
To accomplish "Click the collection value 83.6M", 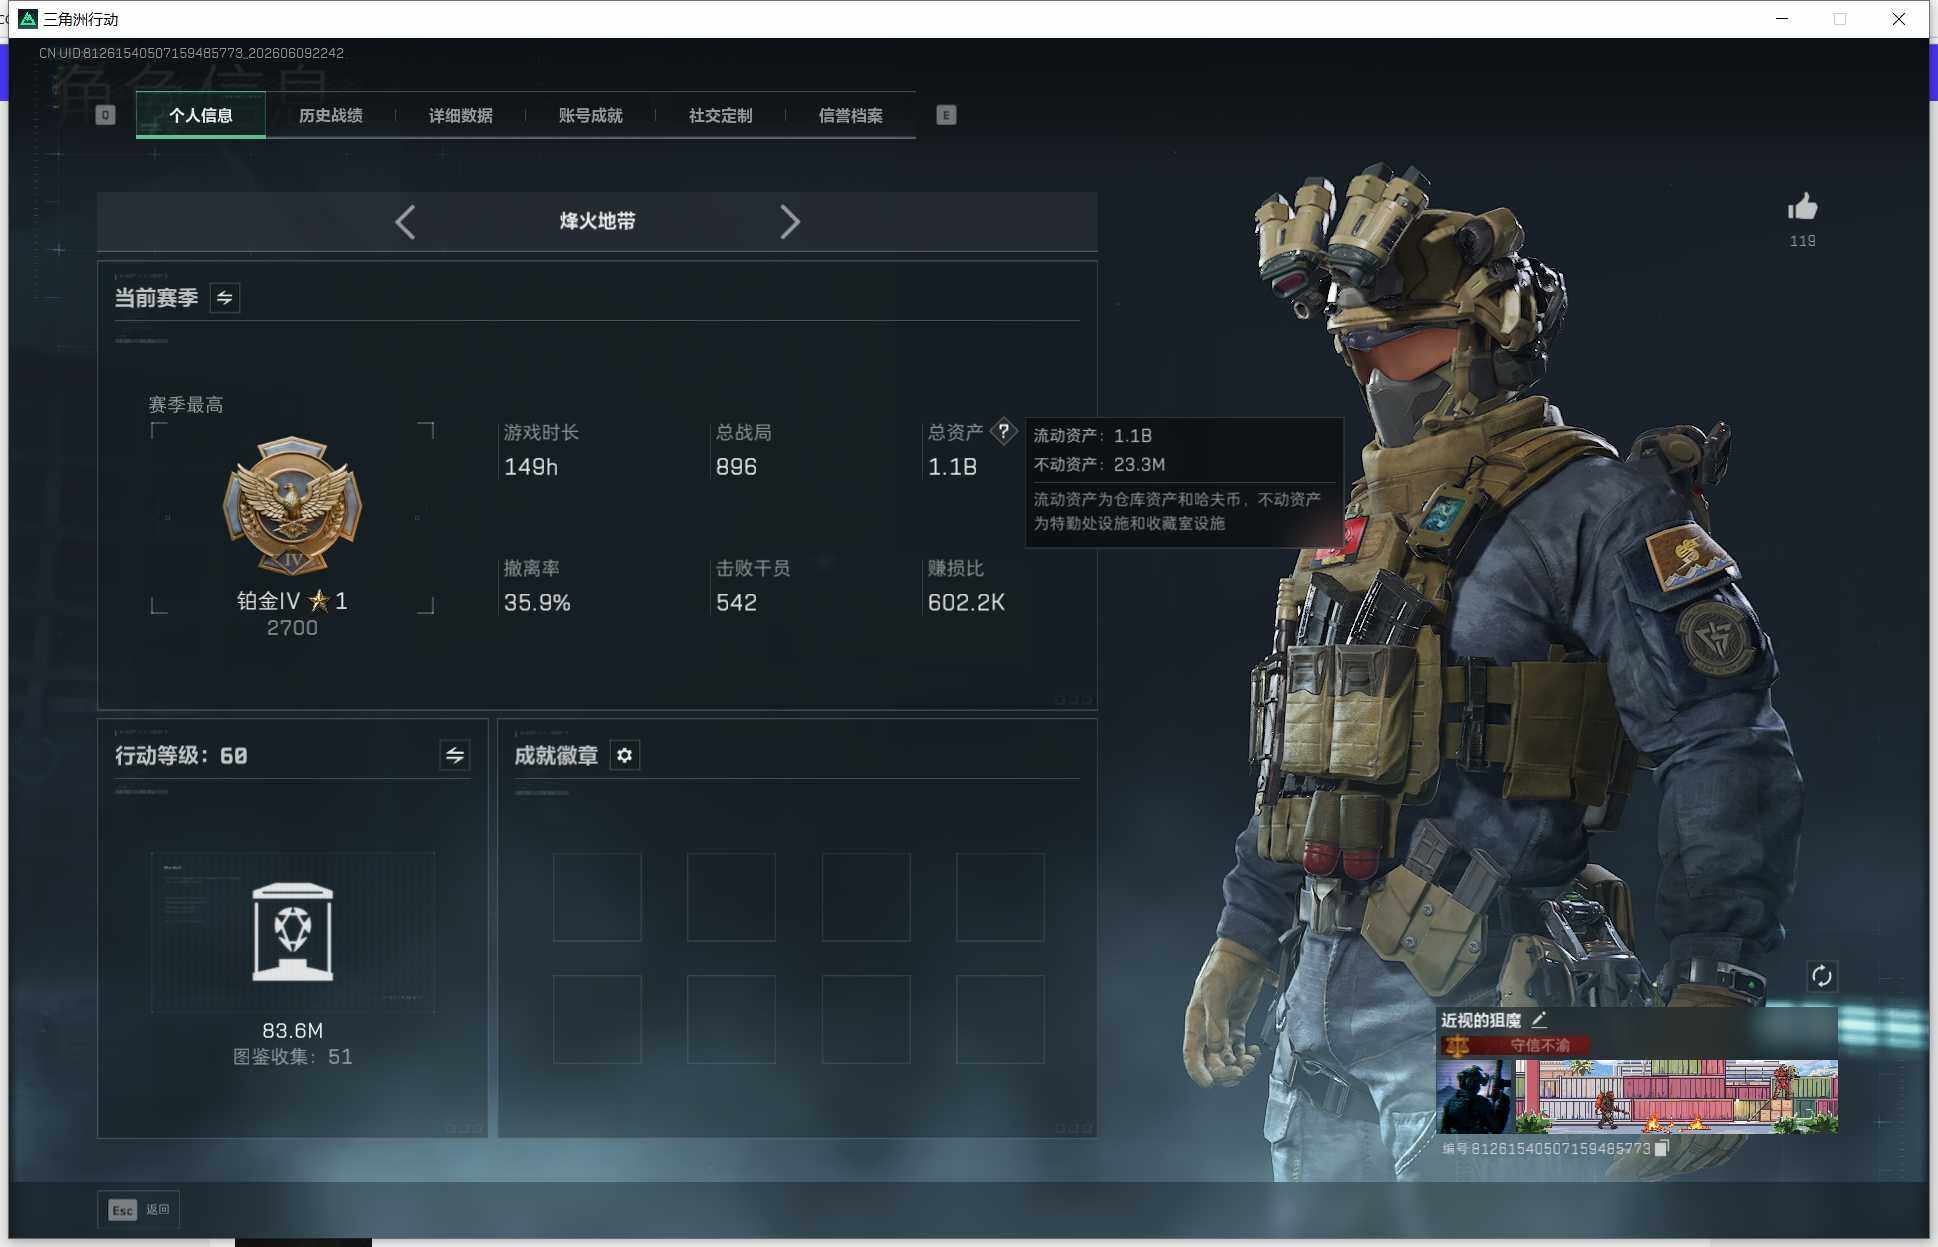I will (292, 1031).
